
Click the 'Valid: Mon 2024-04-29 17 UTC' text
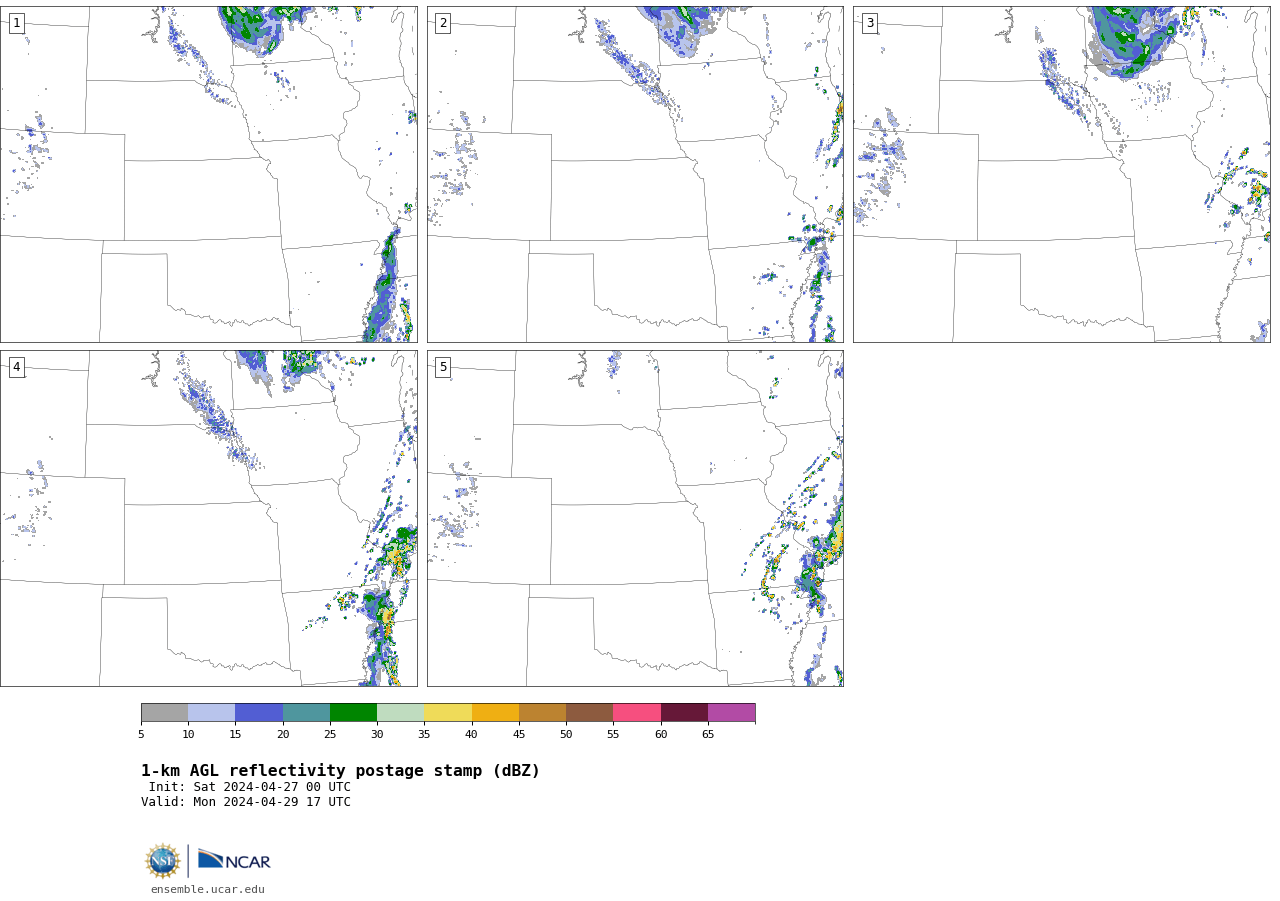[x=246, y=802]
